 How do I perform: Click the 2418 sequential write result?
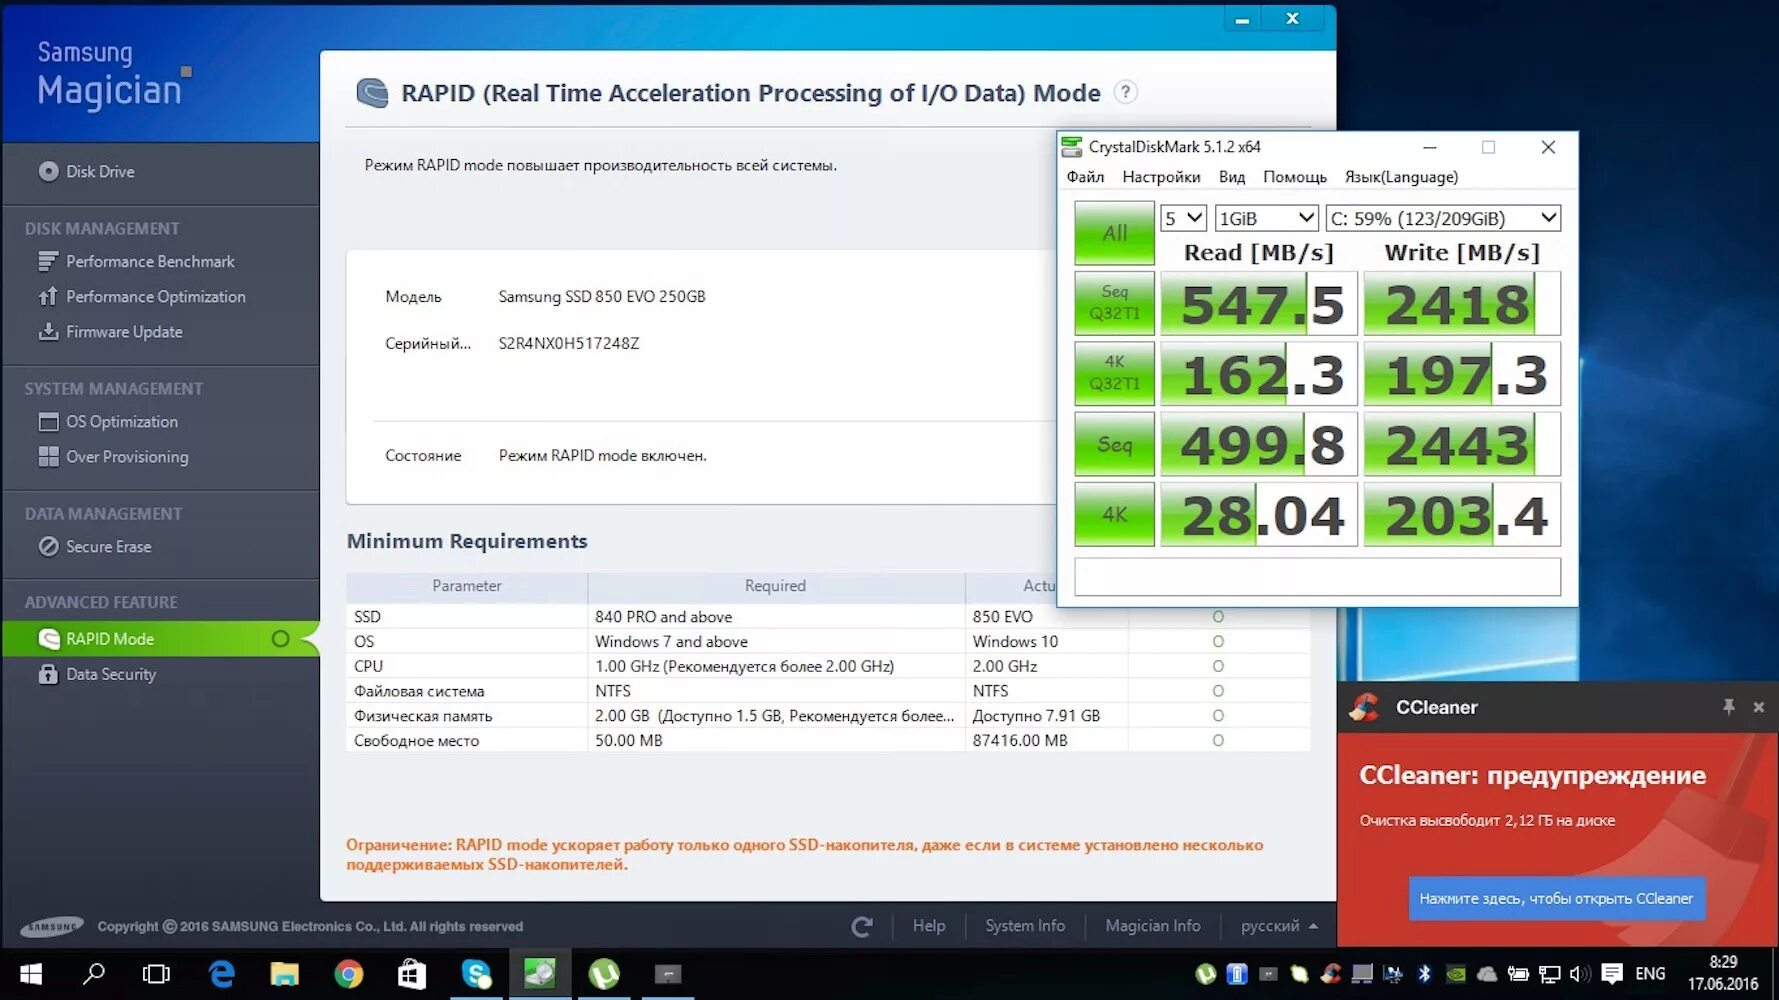pos(1461,304)
